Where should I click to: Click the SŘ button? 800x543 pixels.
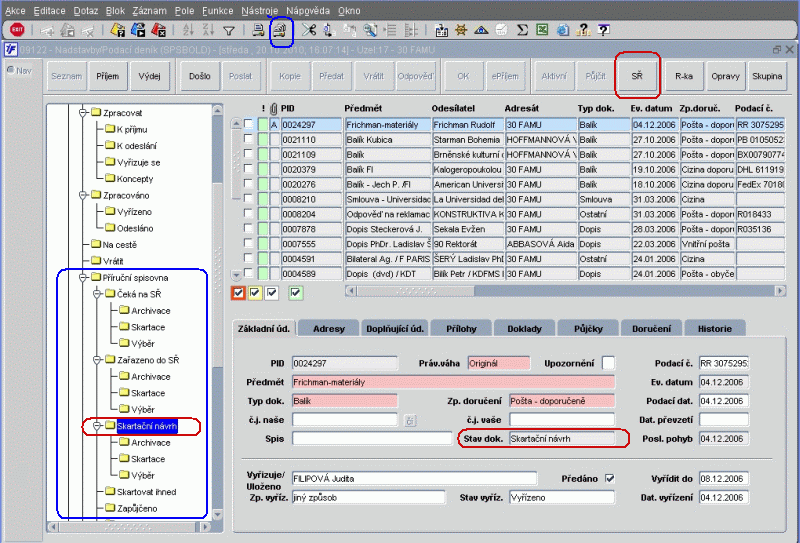pyautogui.click(x=637, y=76)
